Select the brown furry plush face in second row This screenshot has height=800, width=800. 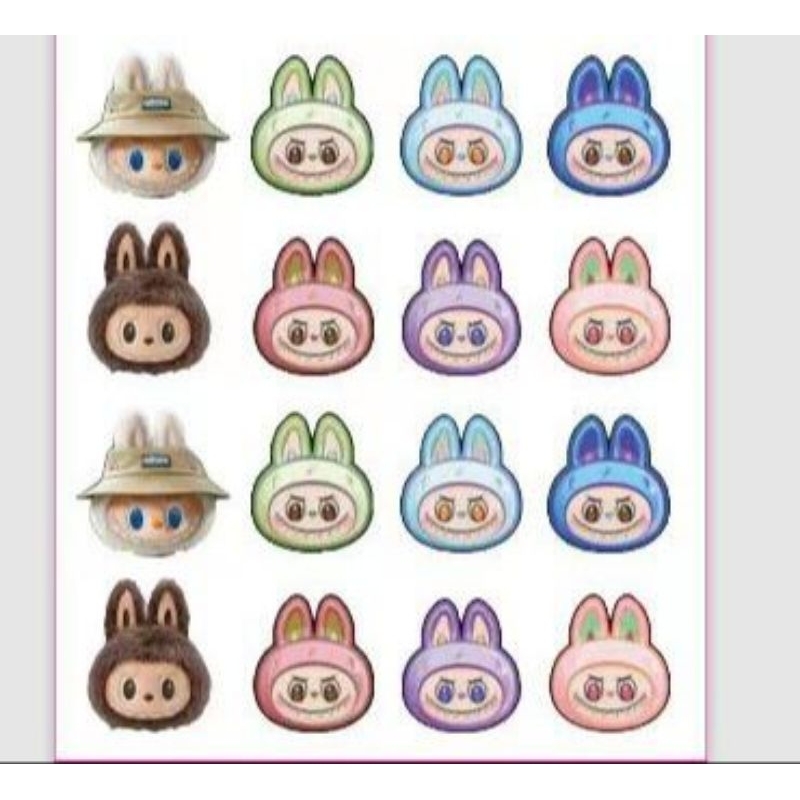click(149, 298)
